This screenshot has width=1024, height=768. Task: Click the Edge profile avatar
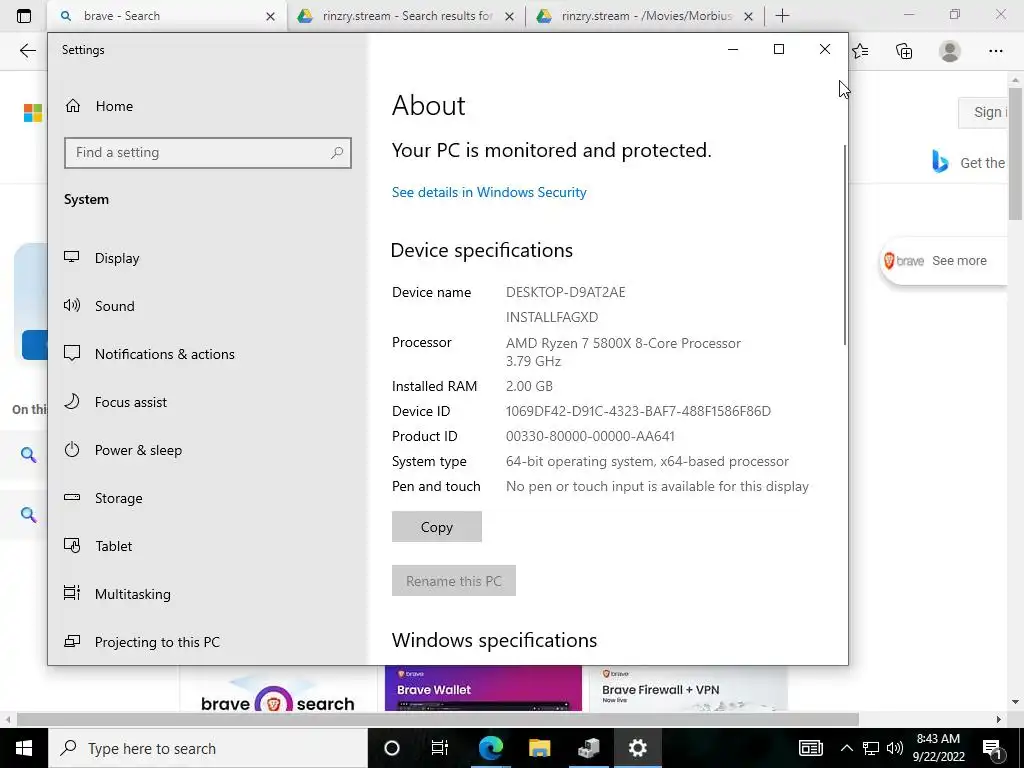pyautogui.click(x=950, y=51)
